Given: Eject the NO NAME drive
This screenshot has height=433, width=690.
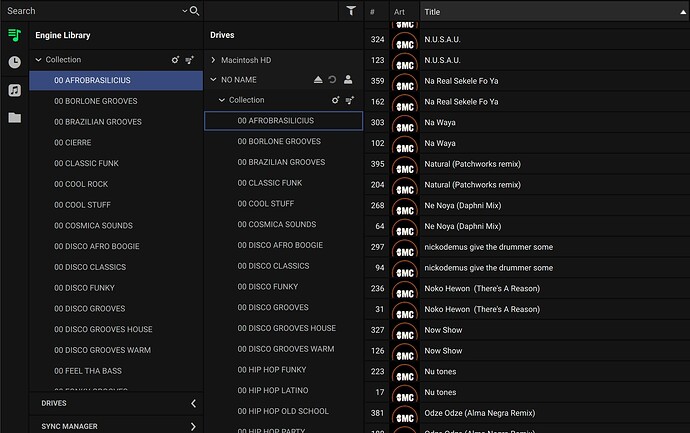Looking at the screenshot, I should tap(318, 80).
